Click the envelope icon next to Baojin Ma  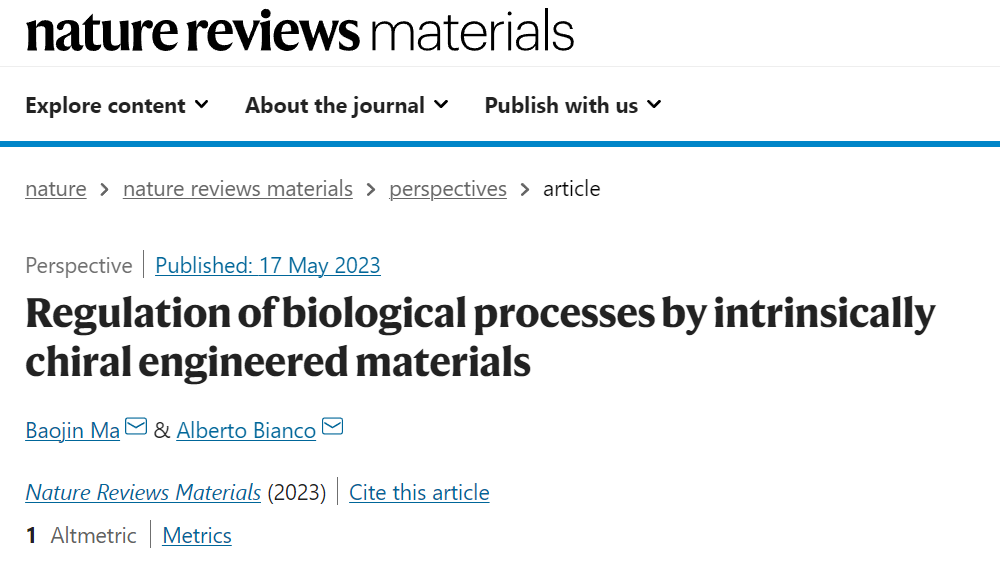pos(136,426)
